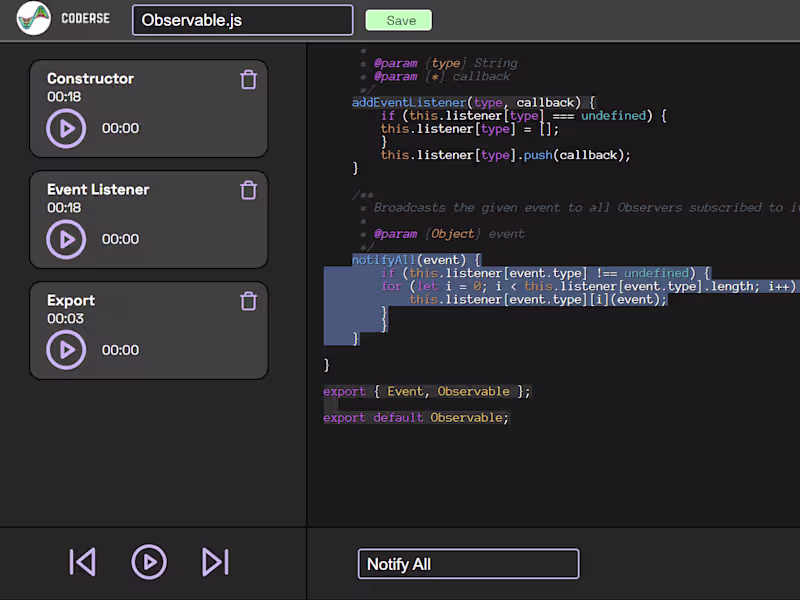Save the Observable.js cast
800x600 pixels.
(398, 20)
